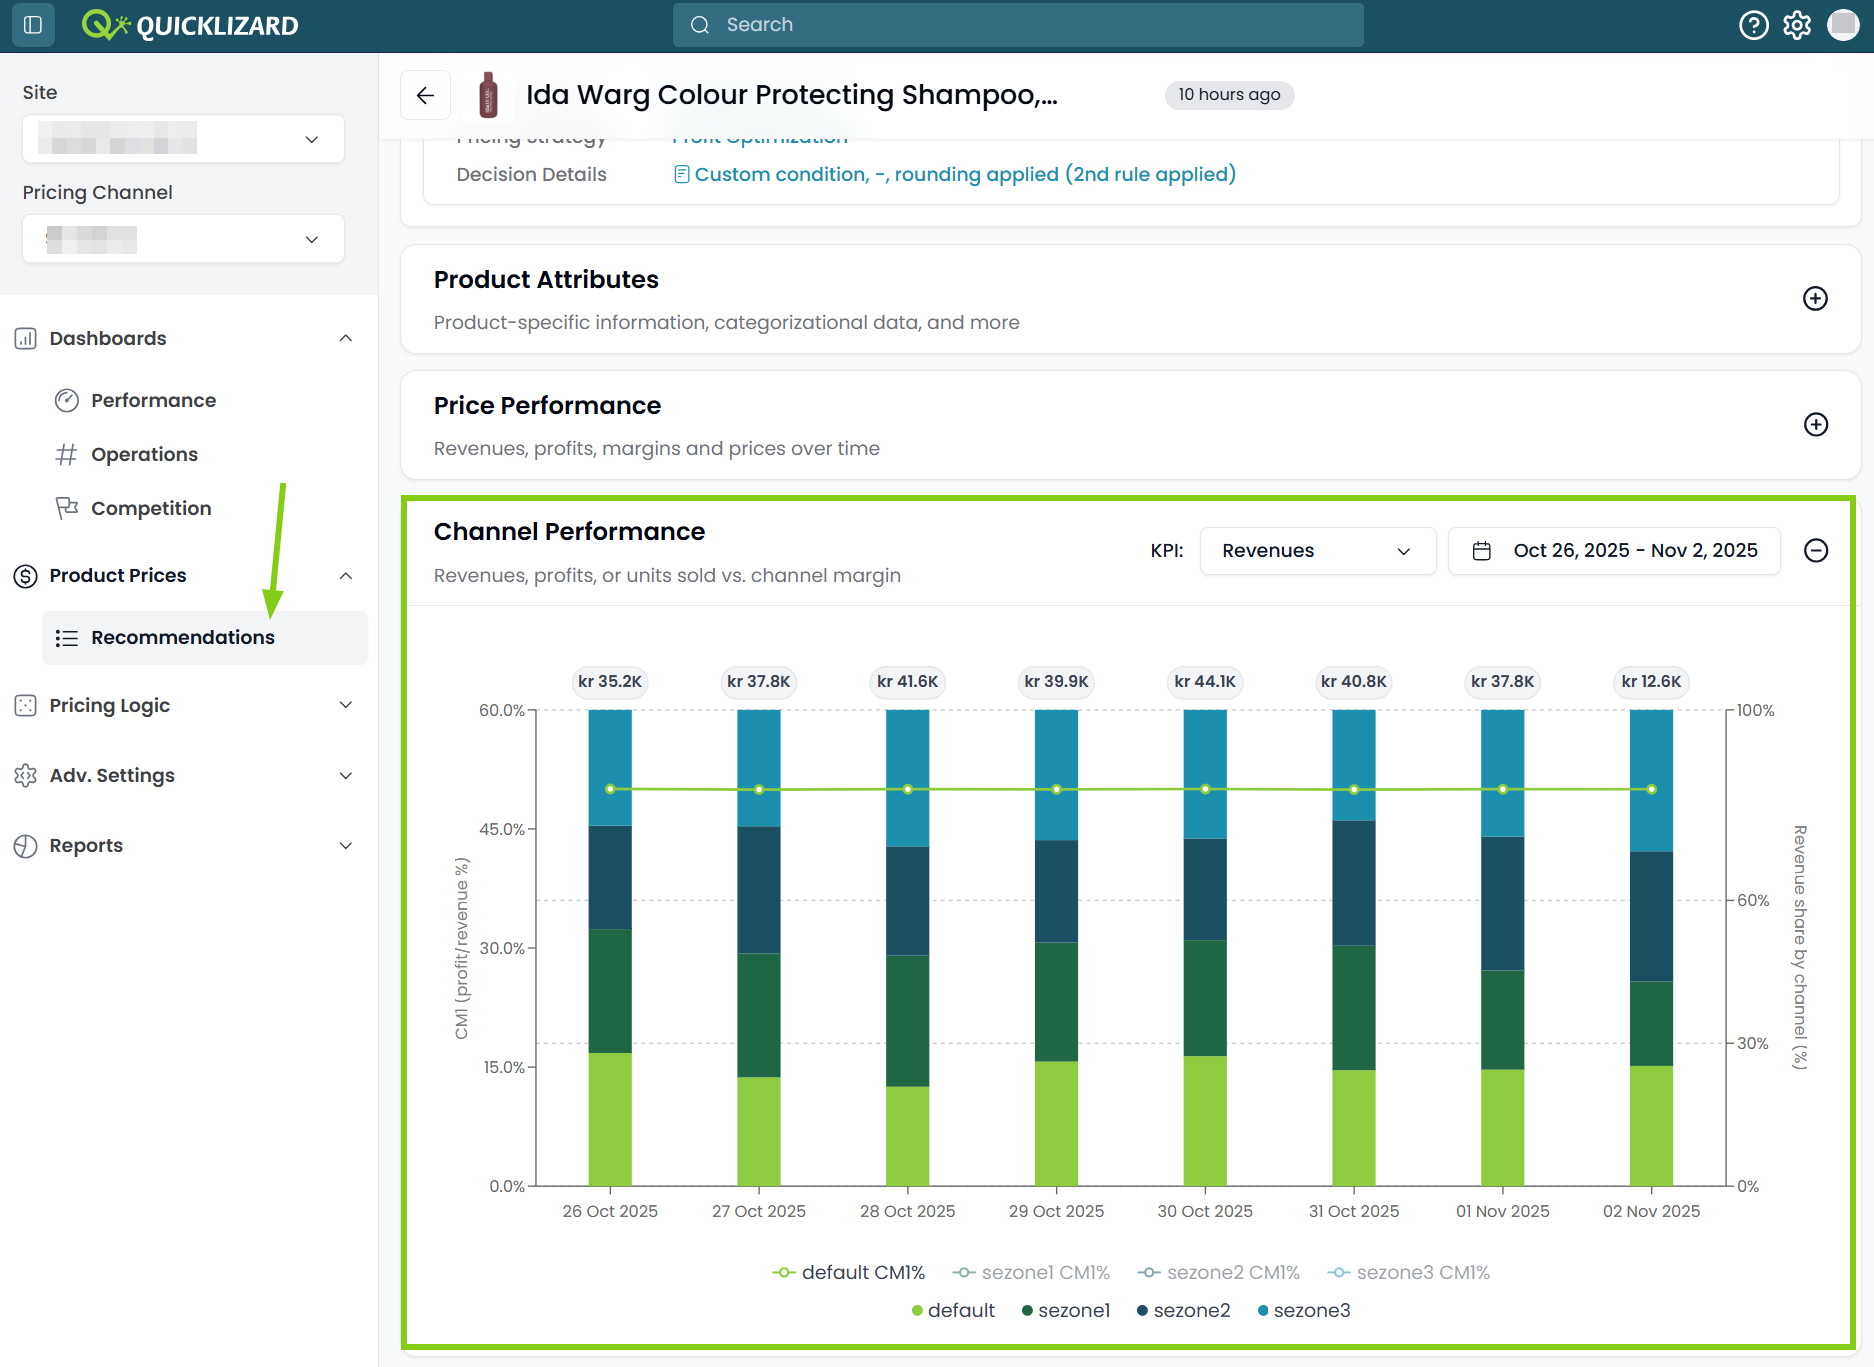Toggle the sidebar panel icon
Viewport: 1874px width, 1367px height.
click(x=33, y=25)
